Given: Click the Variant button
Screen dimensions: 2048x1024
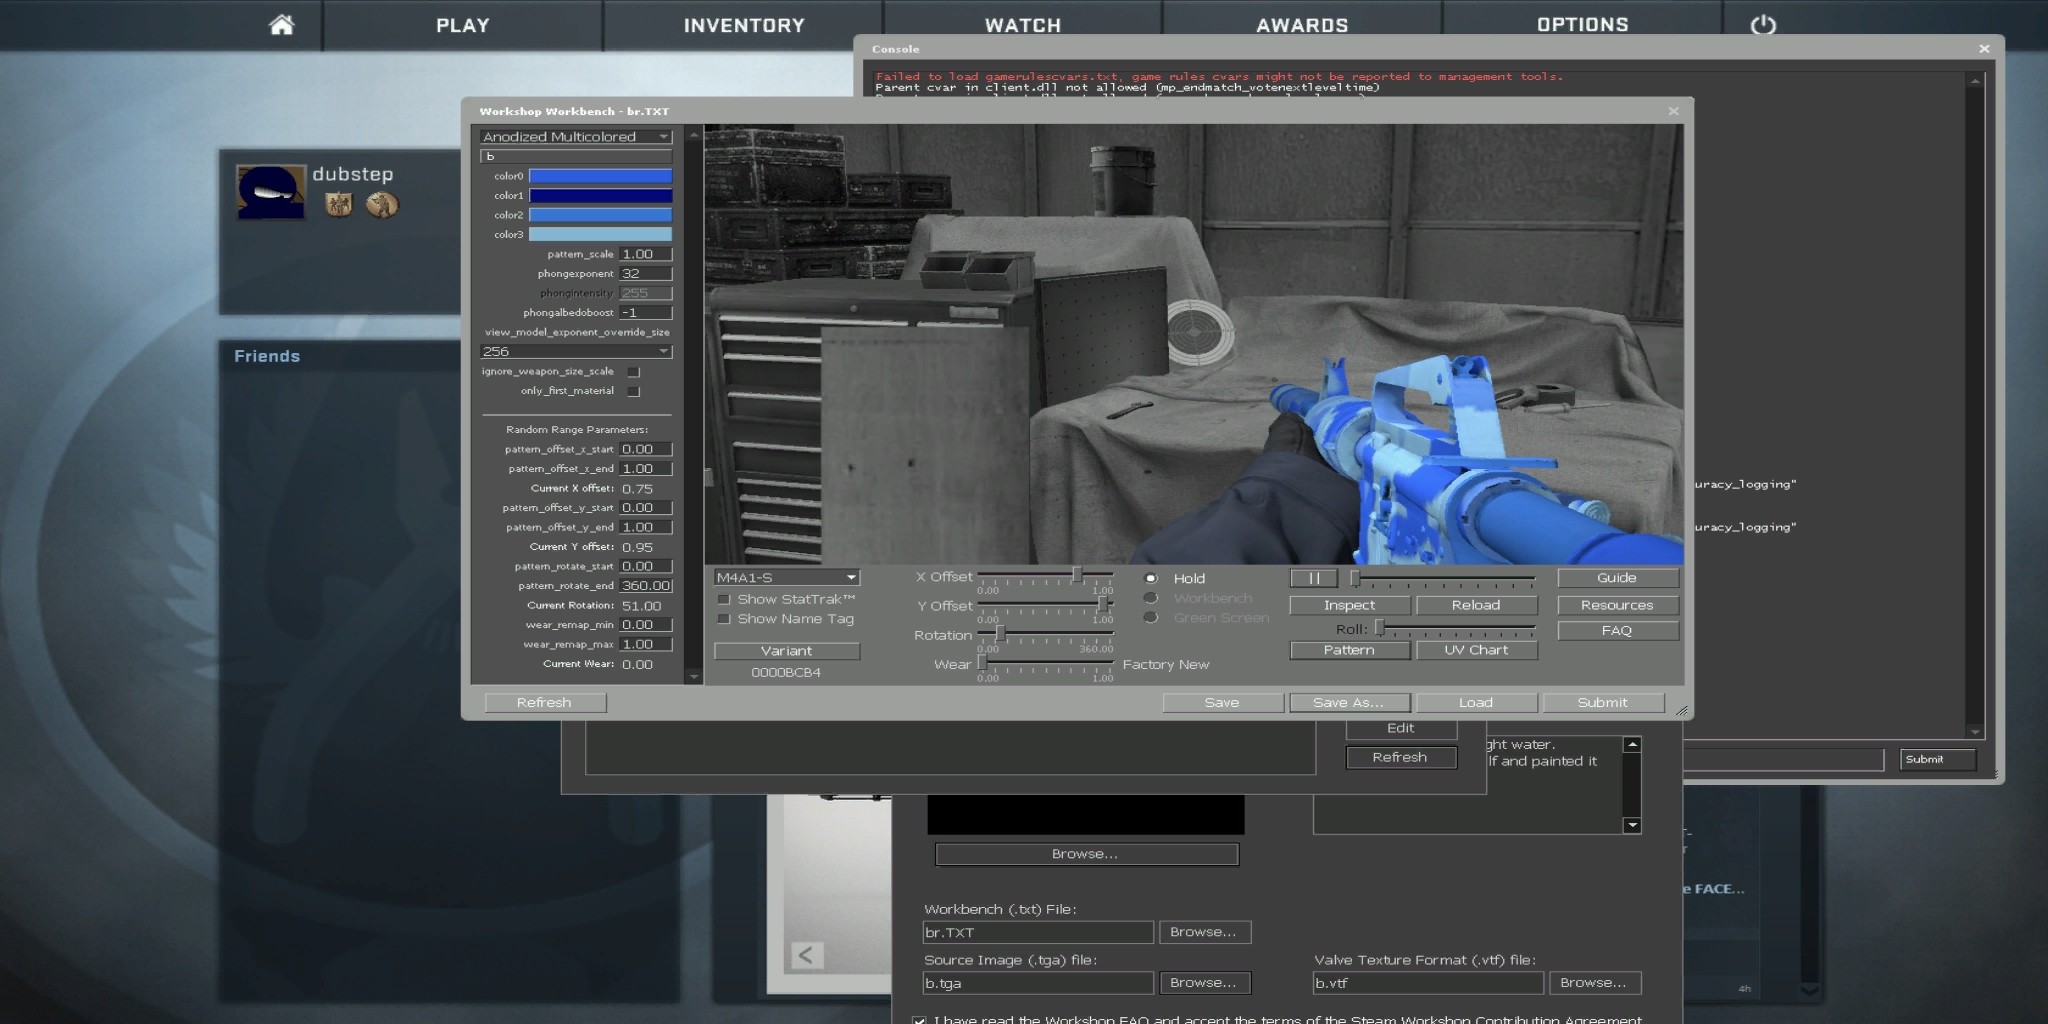Looking at the screenshot, I should point(787,651).
